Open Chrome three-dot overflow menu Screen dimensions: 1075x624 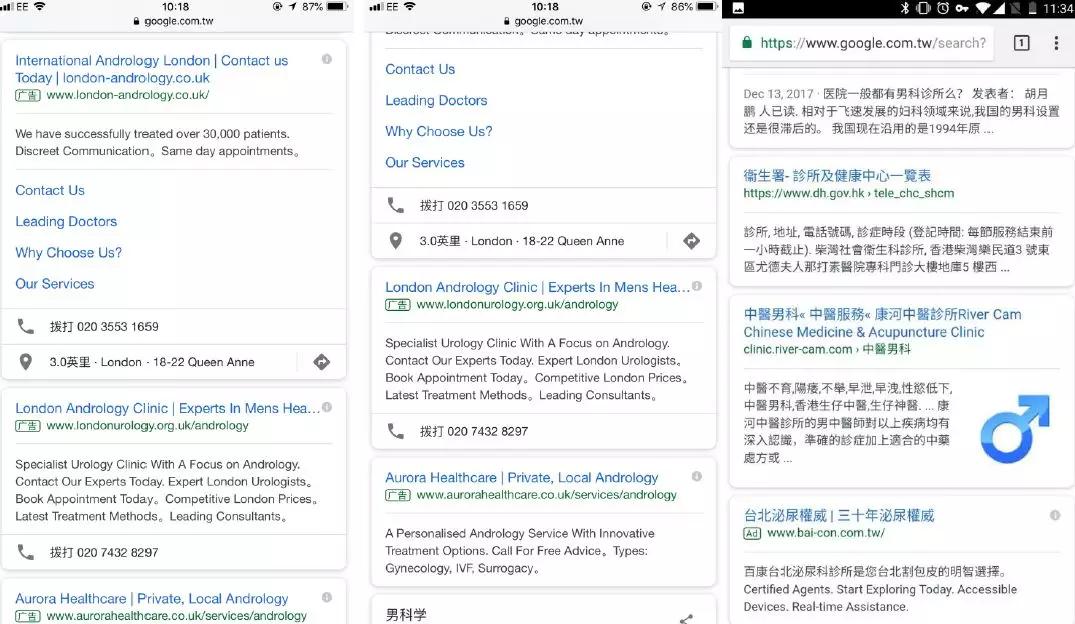coord(1056,43)
